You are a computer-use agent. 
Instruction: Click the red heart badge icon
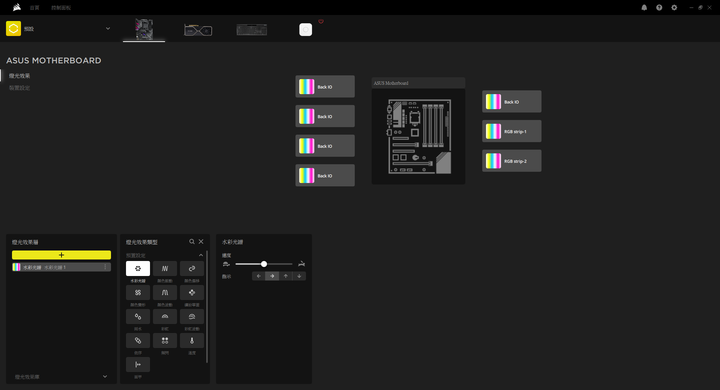pyautogui.click(x=321, y=22)
